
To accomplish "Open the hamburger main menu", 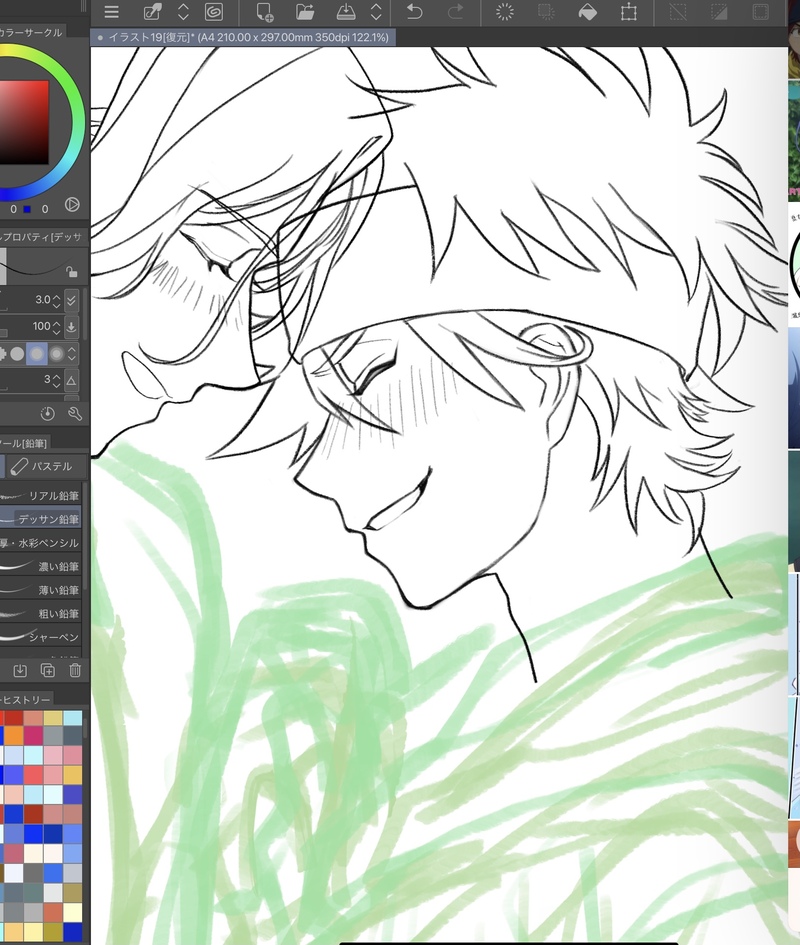I will 112,12.
